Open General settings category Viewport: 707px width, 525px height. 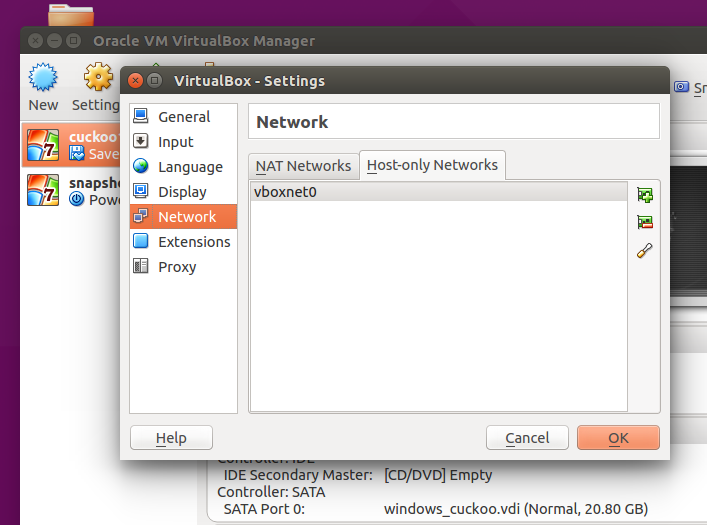point(184,117)
